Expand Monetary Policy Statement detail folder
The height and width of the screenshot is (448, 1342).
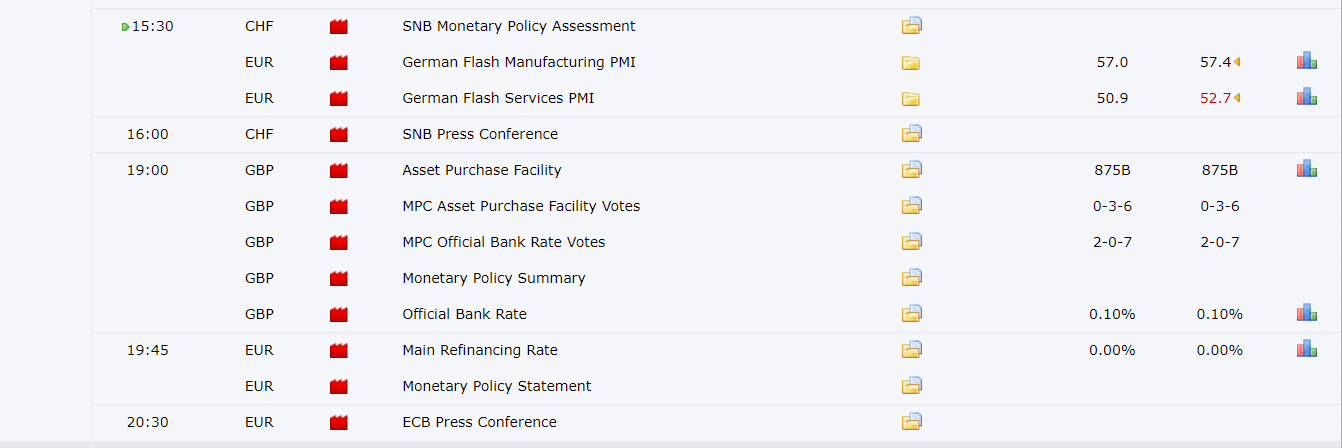[x=911, y=386]
